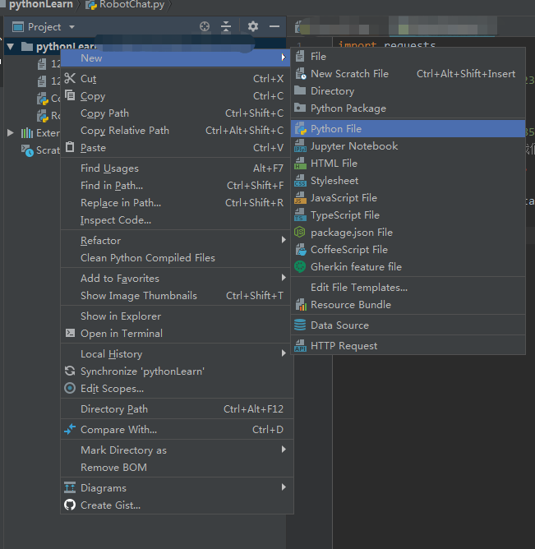Choose Clean Python Compiled Files
This screenshot has height=549, width=535.
pos(148,258)
